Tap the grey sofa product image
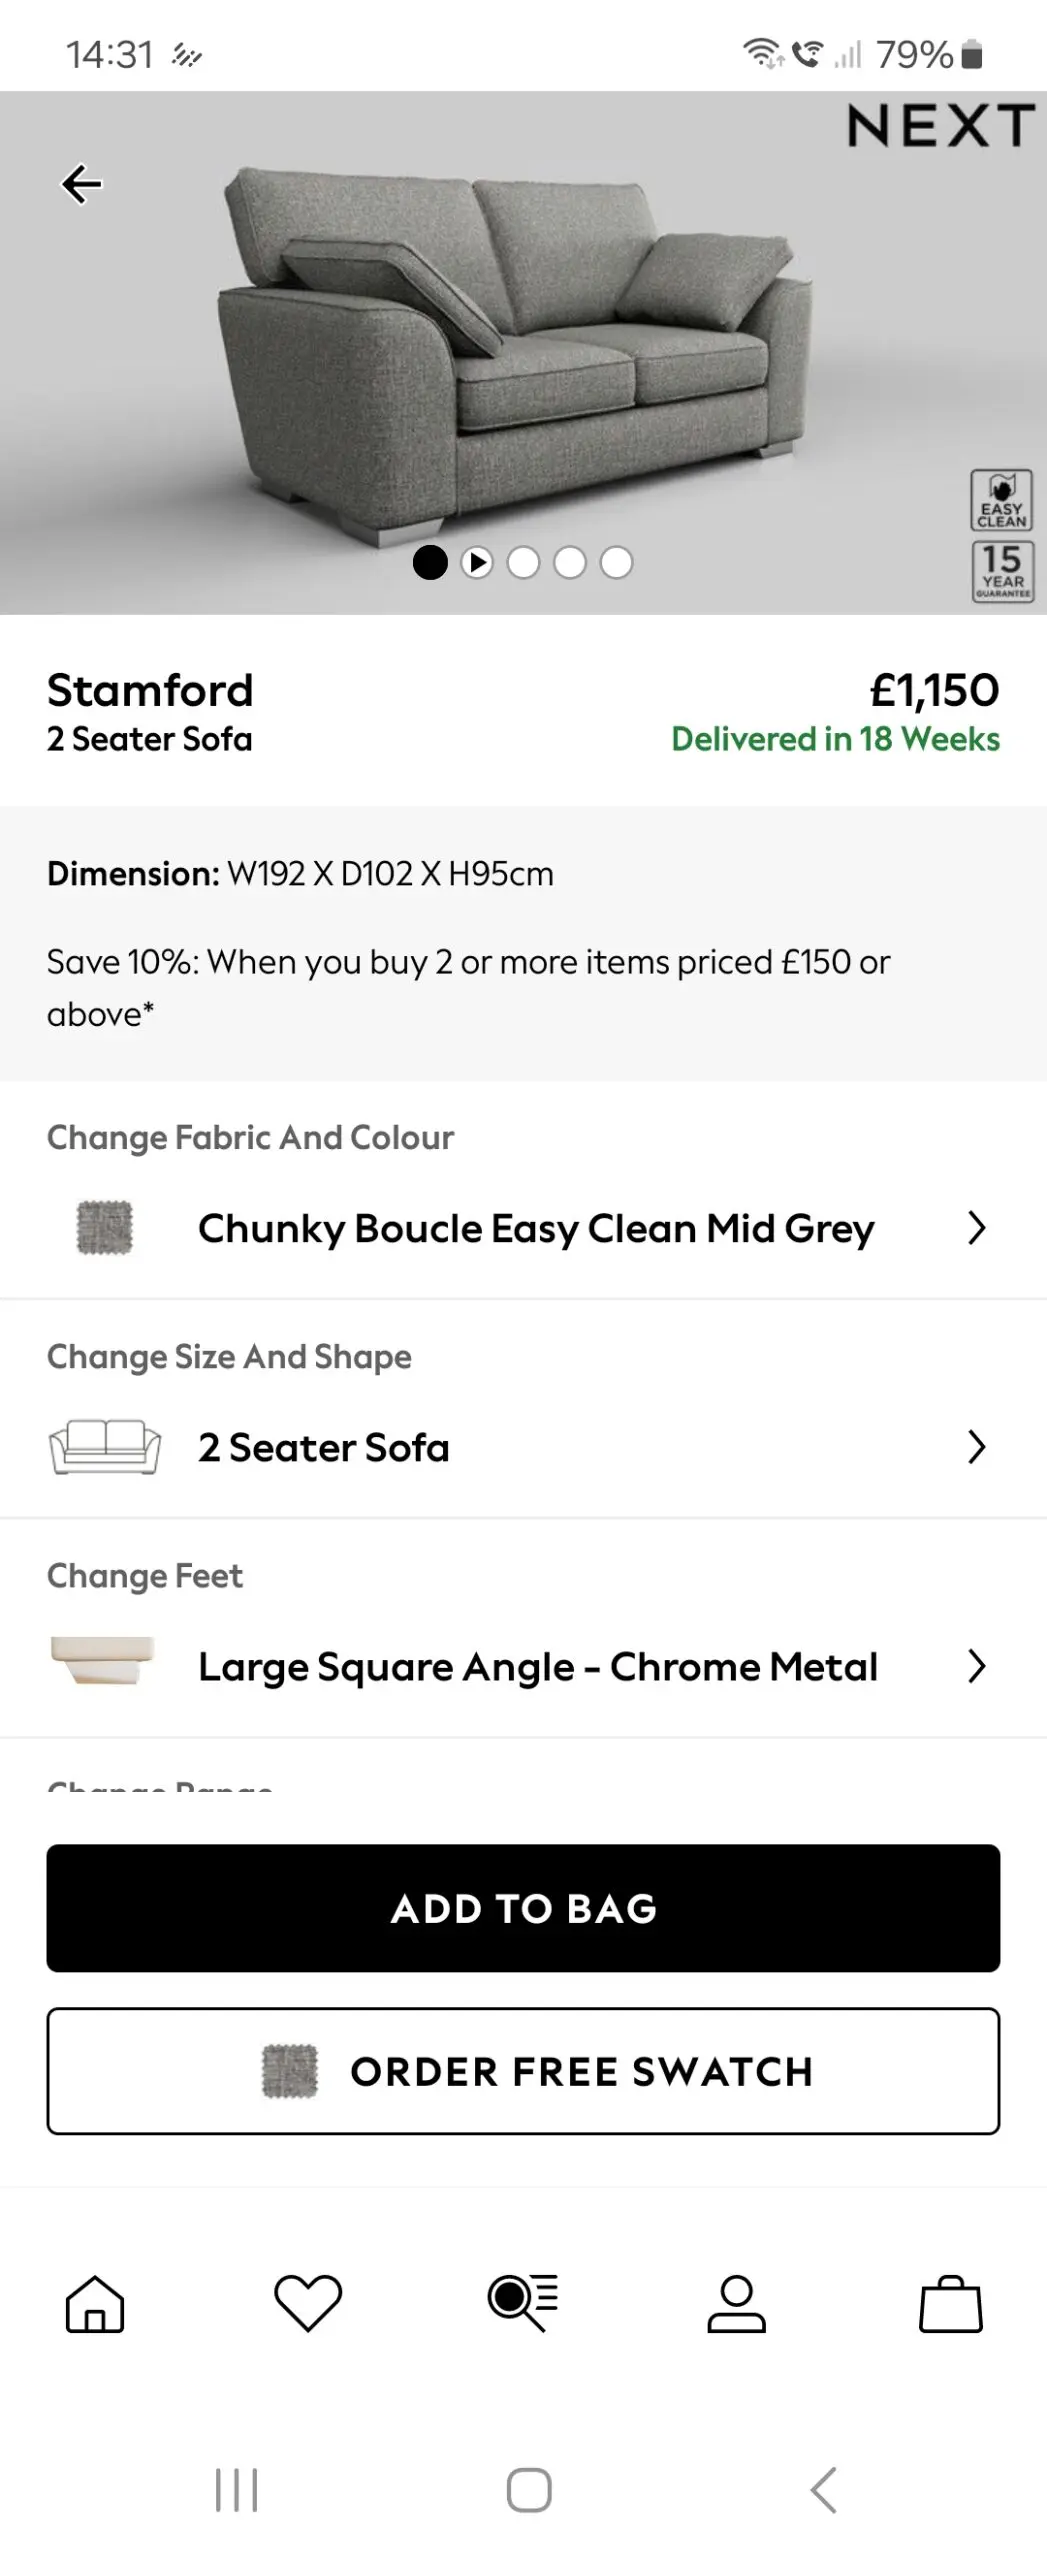The image size is (1047, 2560). click(x=515, y=350)
